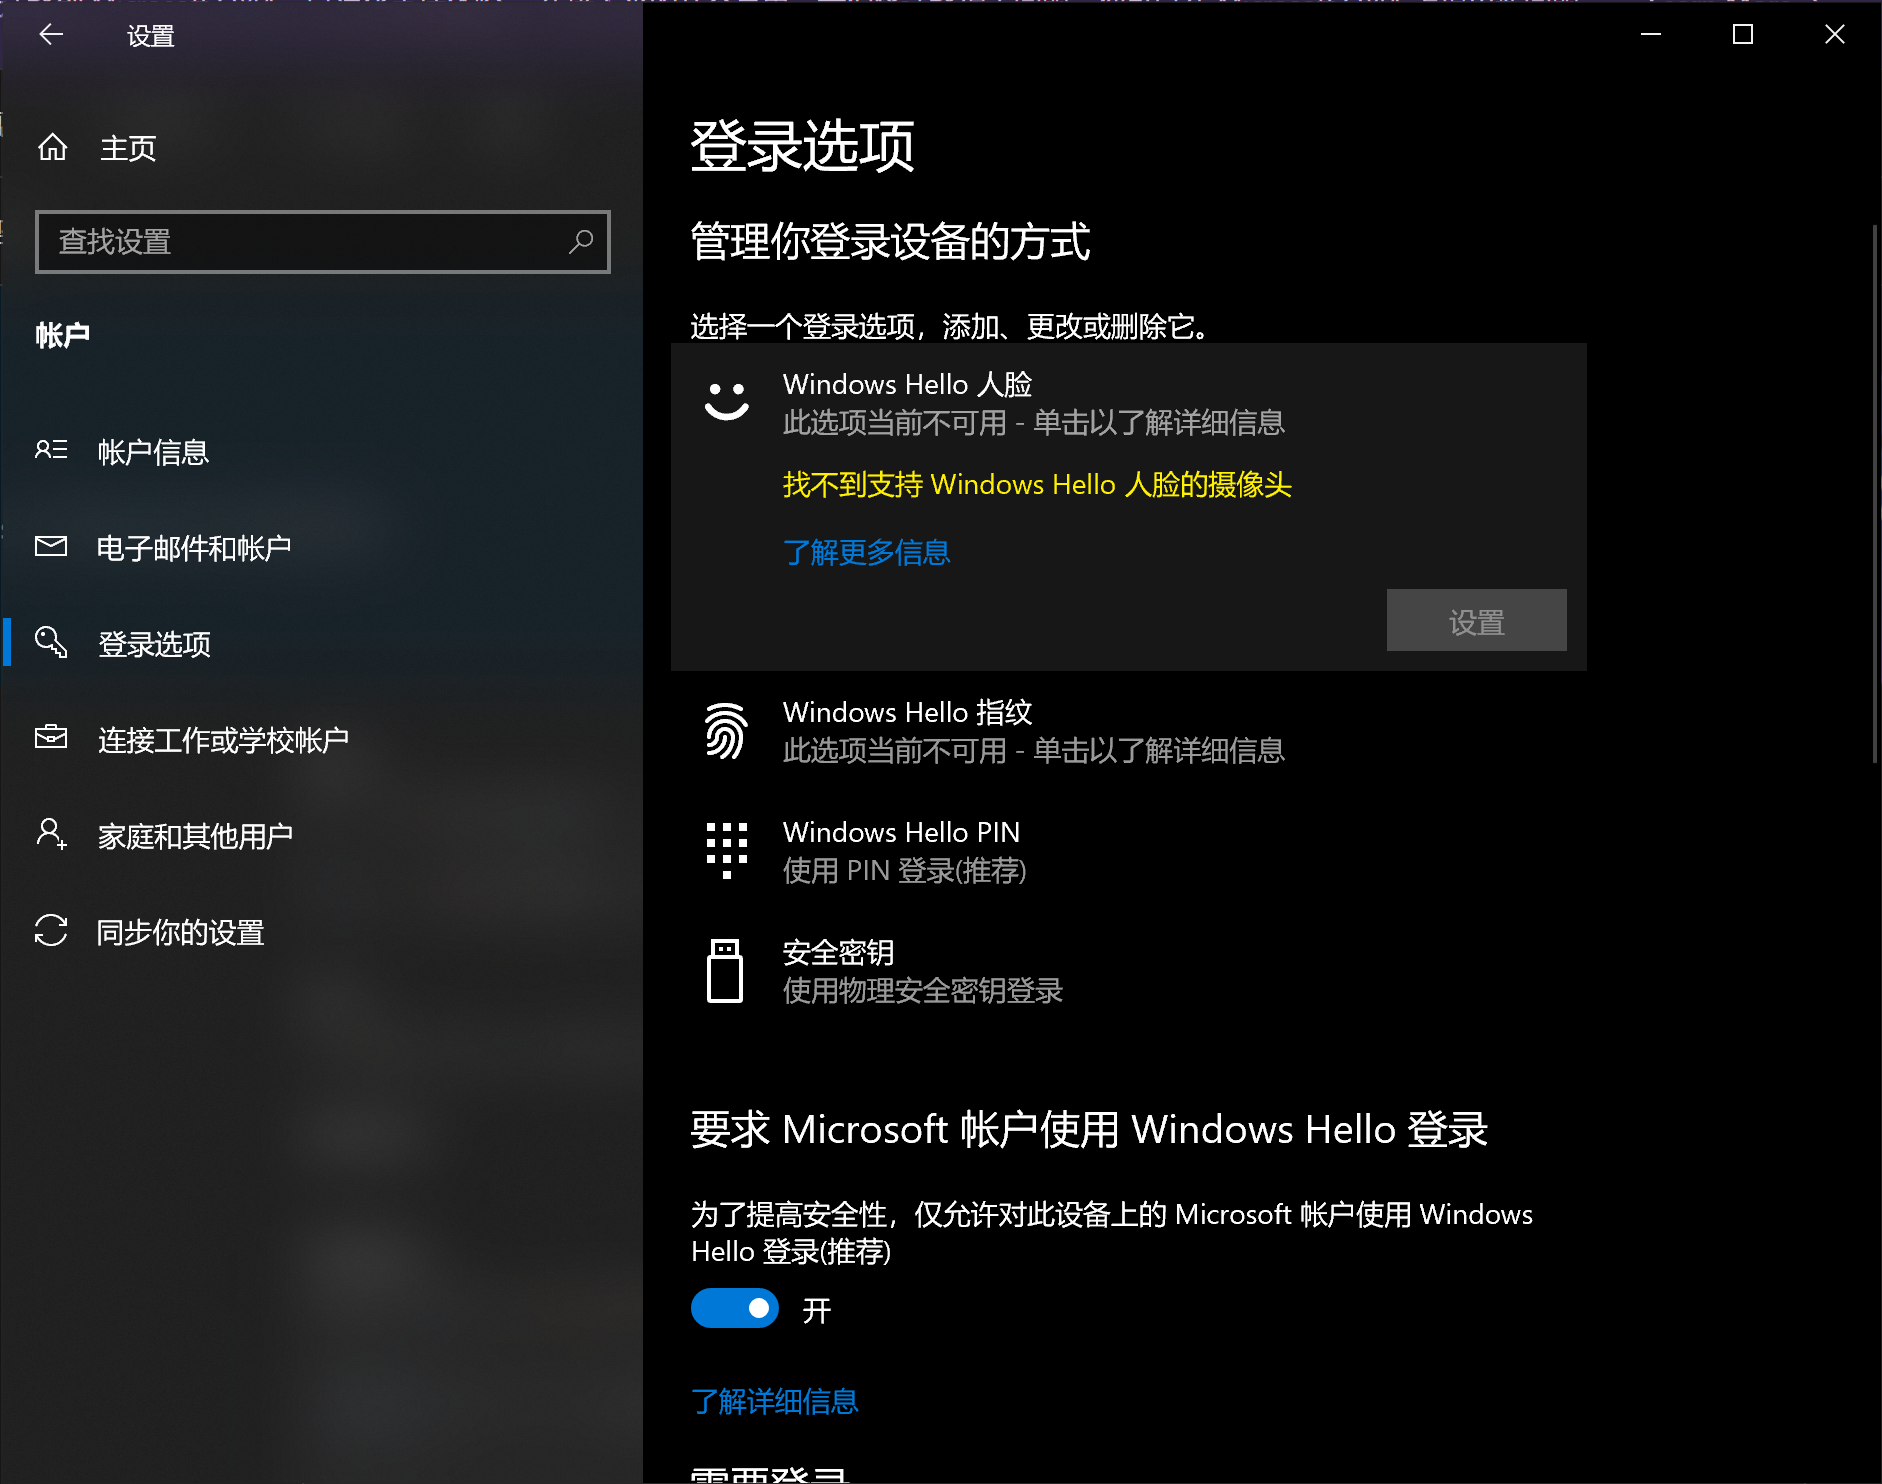The image size is (1882, 1484).
Task: Click the 使用物理安全密钥登录 description
Action: 922,991
